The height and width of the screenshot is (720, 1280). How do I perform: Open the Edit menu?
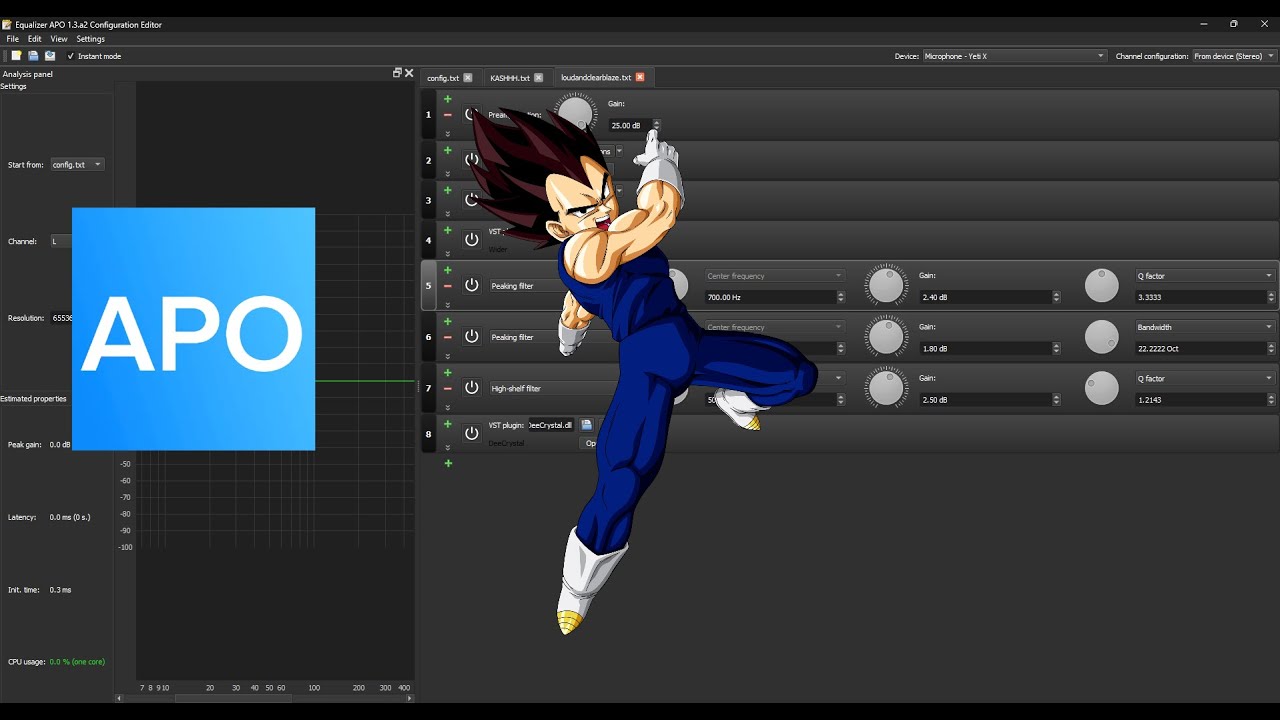[x=35, y=39]
